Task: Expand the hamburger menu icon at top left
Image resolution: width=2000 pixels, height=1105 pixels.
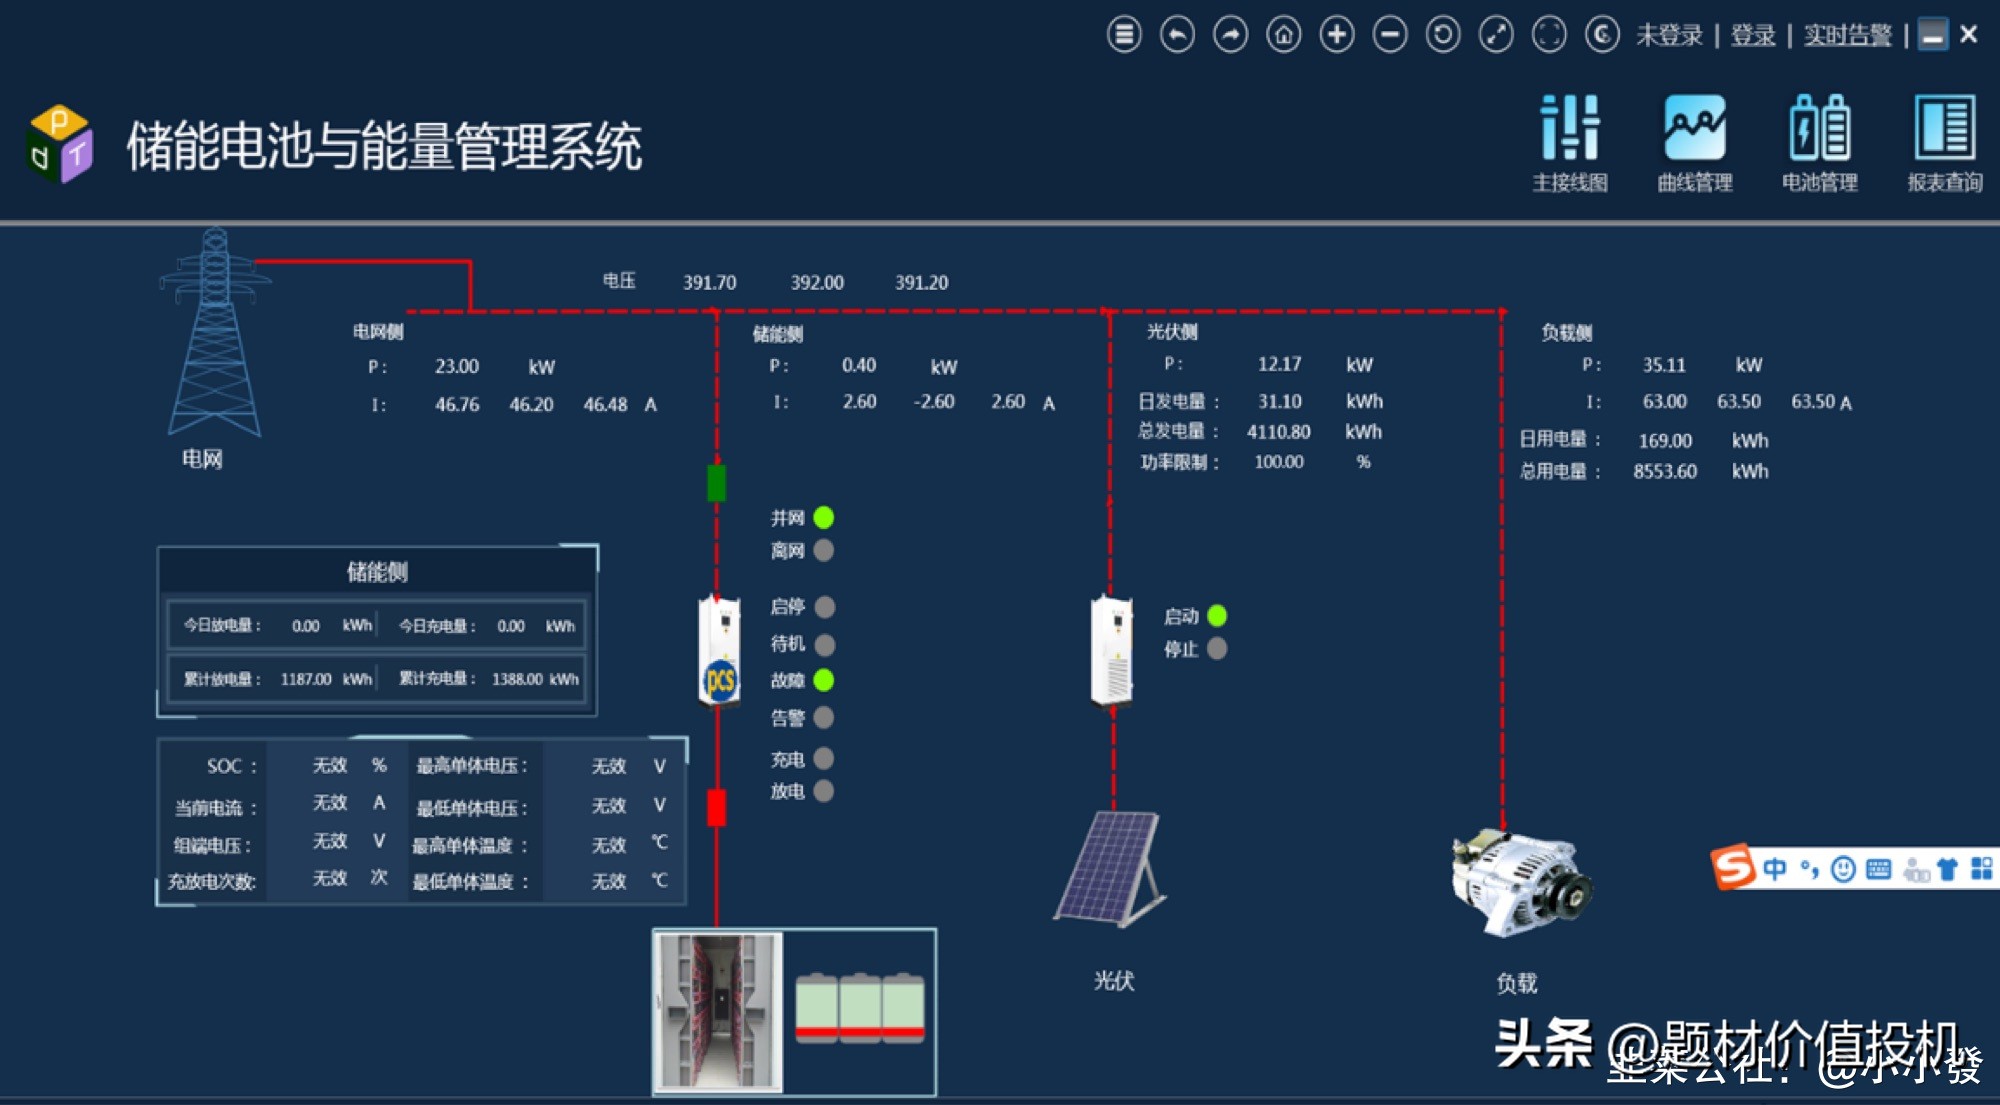Action: tap(1124, 35)
